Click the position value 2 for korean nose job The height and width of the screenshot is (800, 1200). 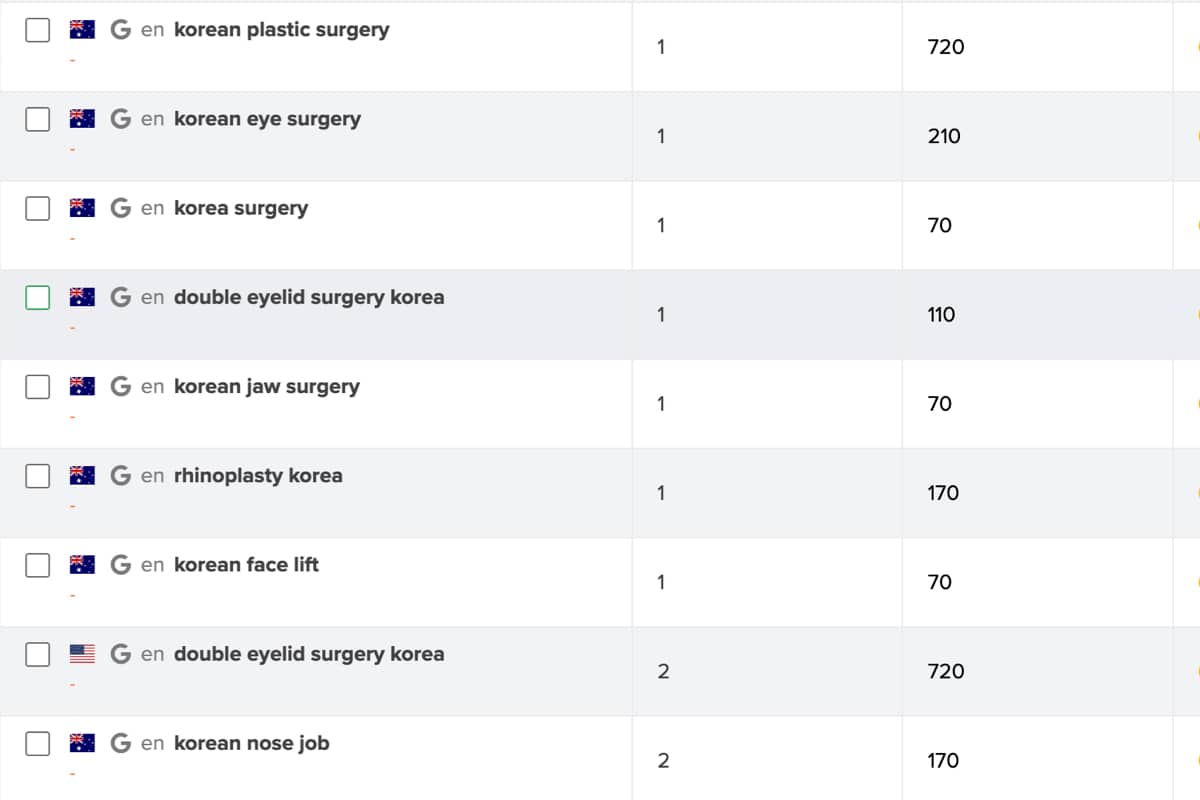pos(663,760)
